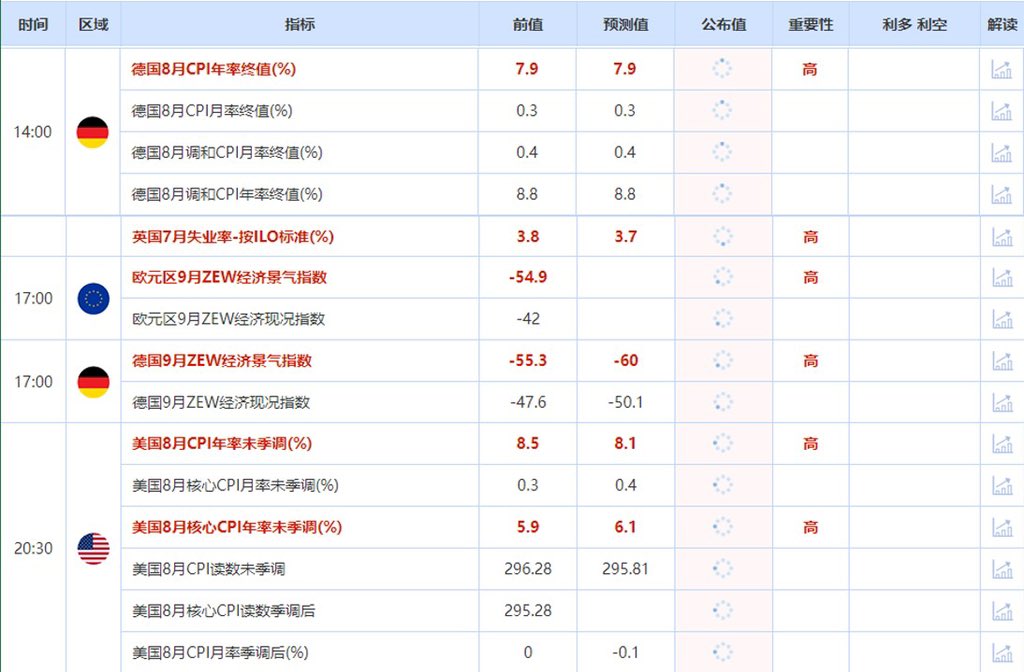Open chart icon for 美国8月CPI年率未季调 row

coord(1002,444)
